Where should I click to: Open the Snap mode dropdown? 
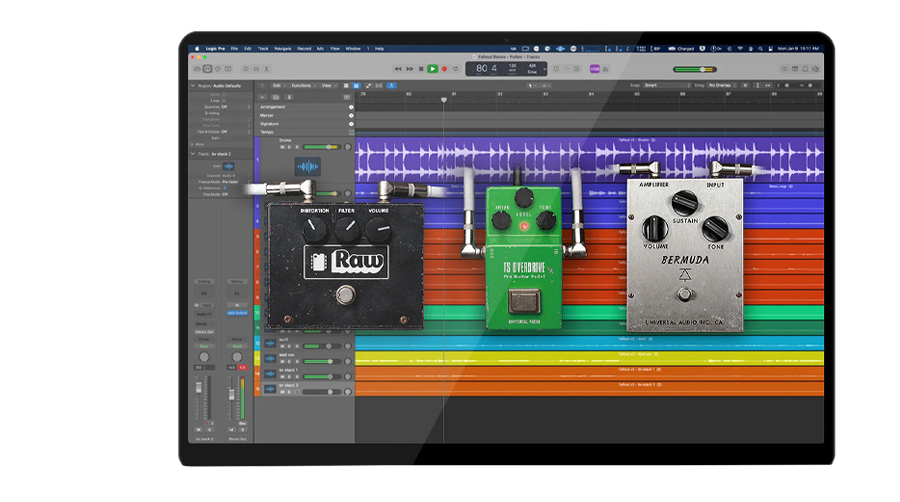pyautogui.click(x=665, y=86)
